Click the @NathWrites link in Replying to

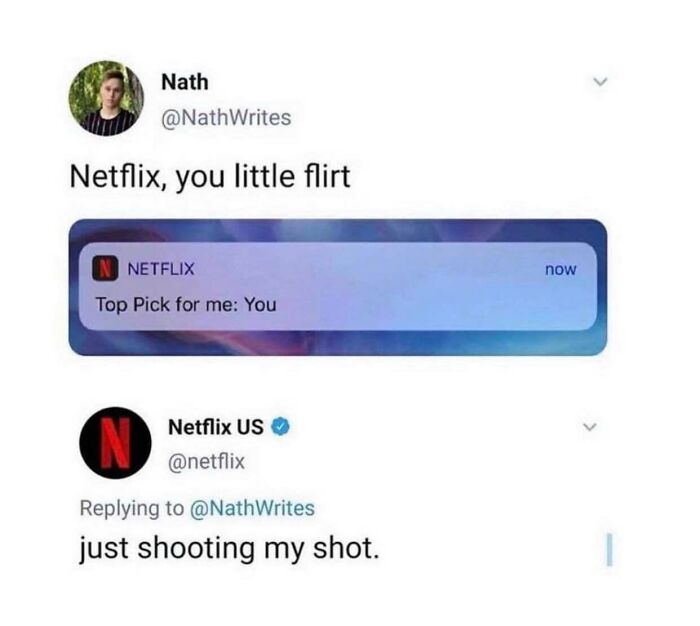(x=253, y=508)
